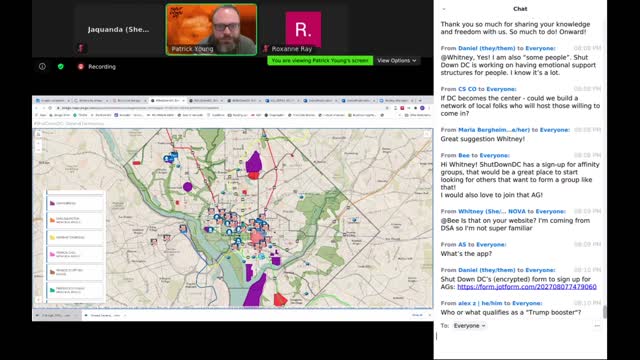
Task: Click the message 'Great suggestion Whitney!'
Action: coord(482,139)
